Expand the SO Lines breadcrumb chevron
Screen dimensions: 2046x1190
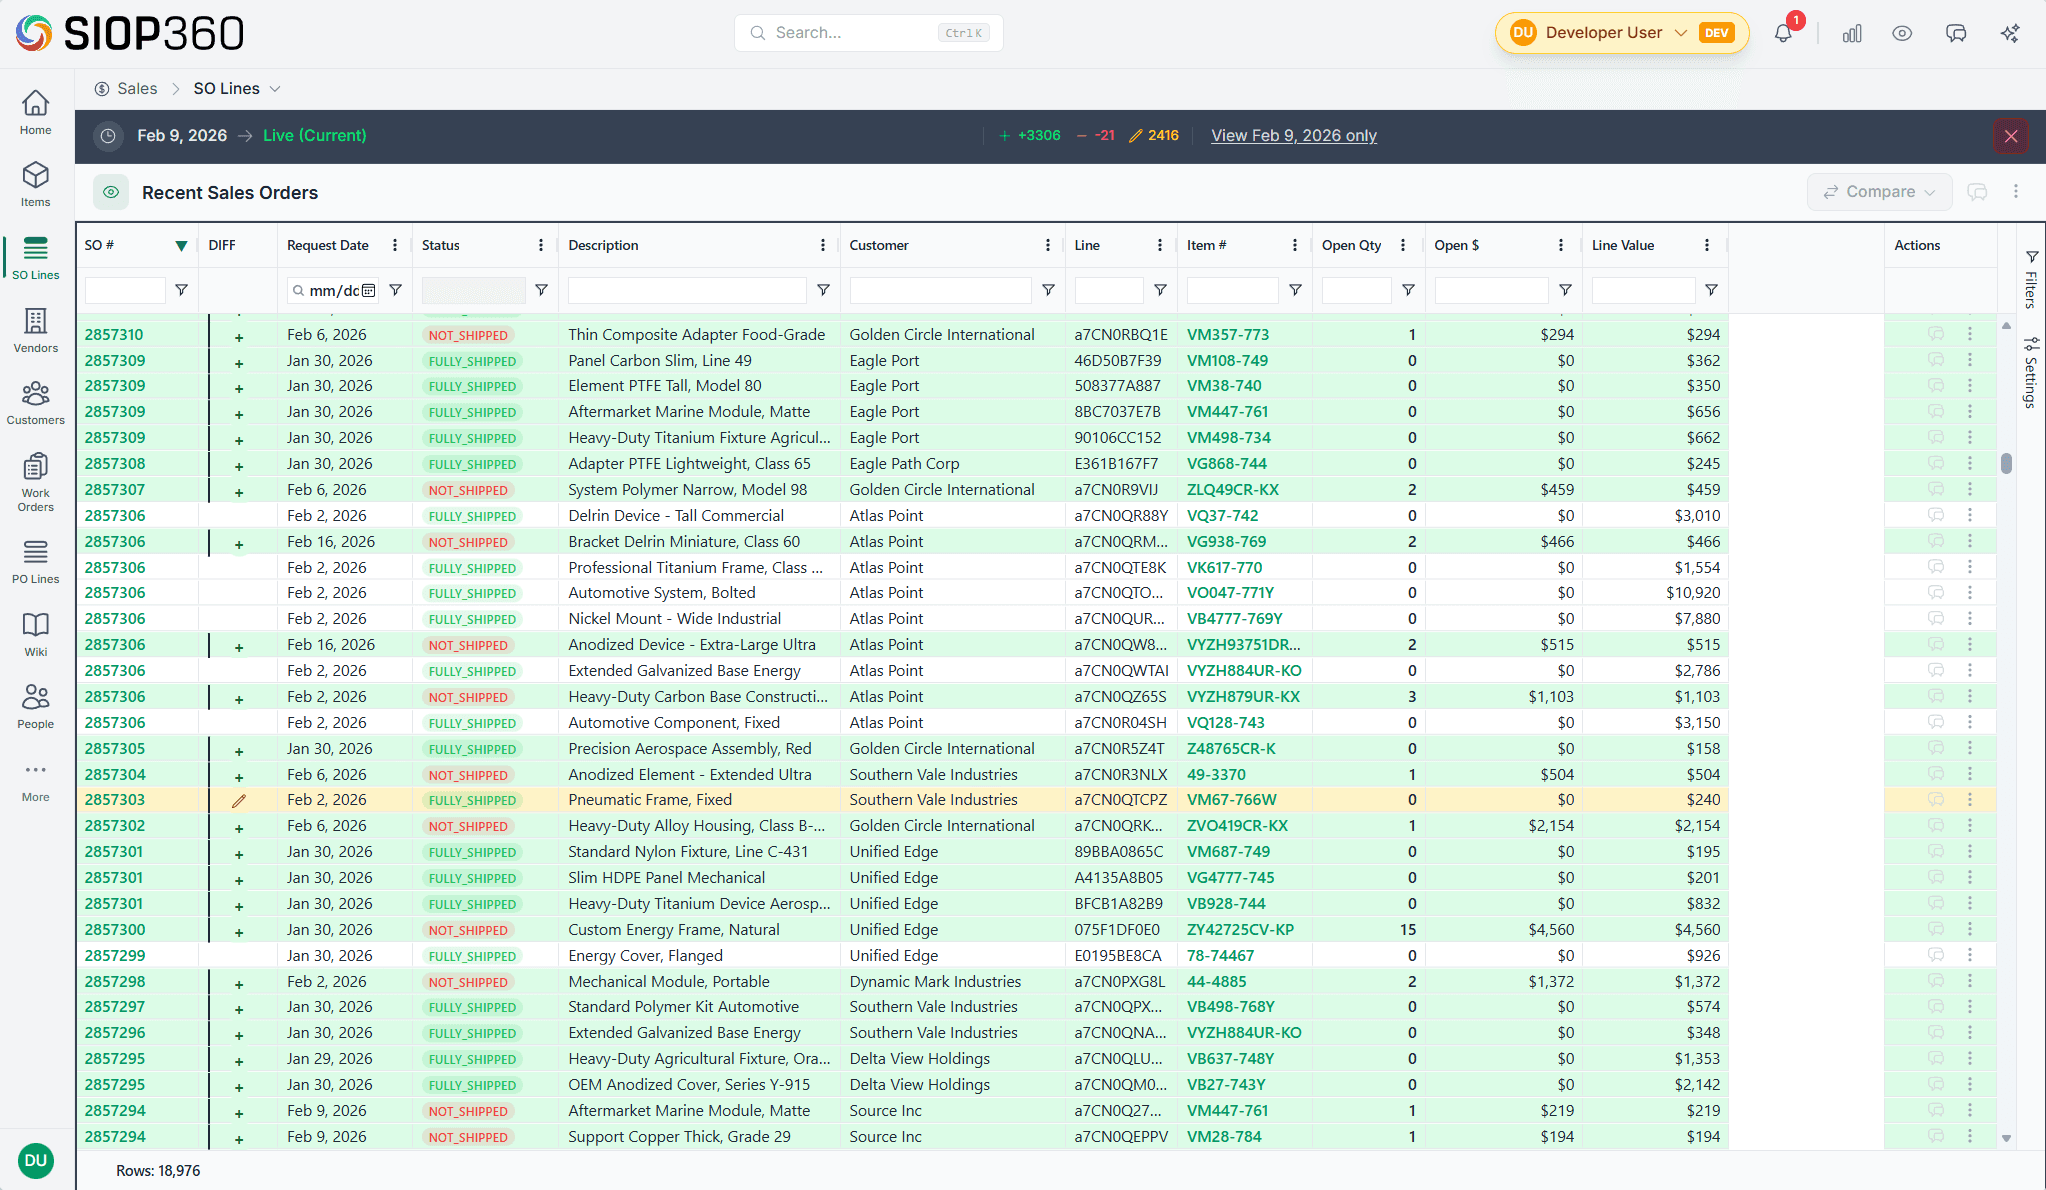[x=275, y=89]
